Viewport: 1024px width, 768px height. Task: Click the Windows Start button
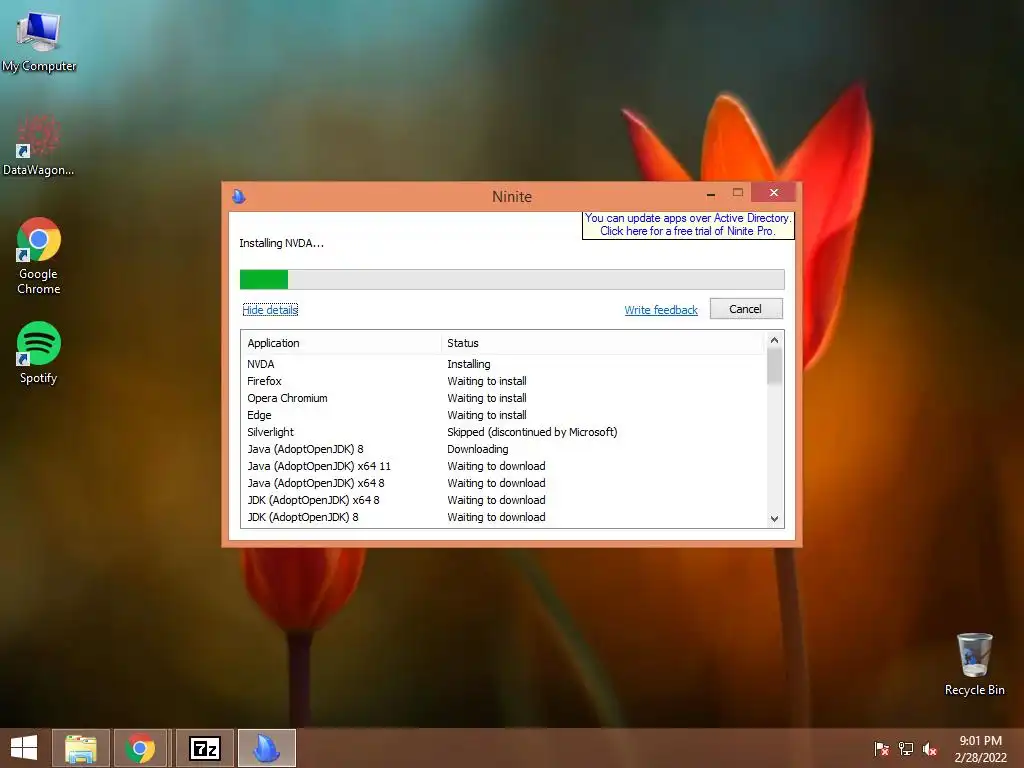[24, 748]
